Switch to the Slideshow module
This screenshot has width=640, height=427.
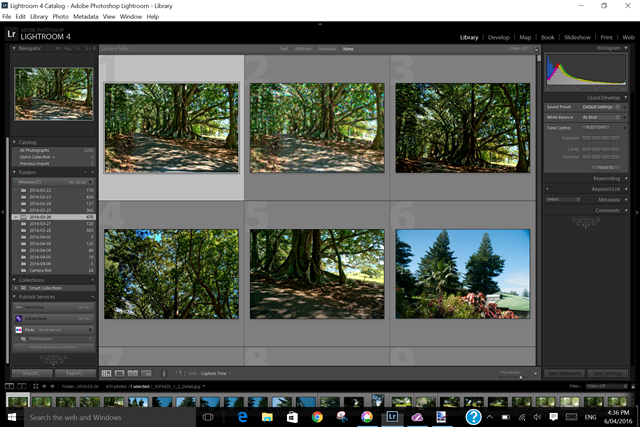pyautogui.click(x=577, y=37)
